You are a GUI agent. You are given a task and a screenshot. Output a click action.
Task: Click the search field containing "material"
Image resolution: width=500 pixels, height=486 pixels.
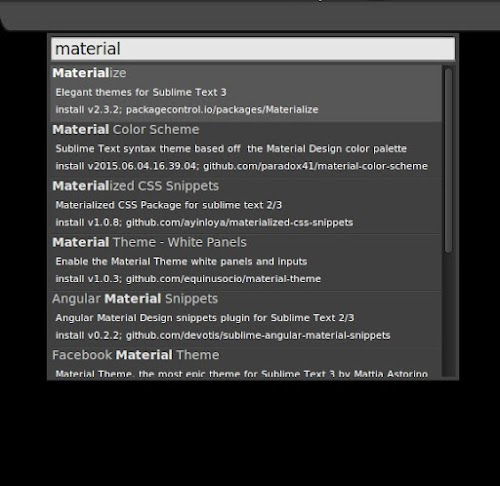tap(253, 49)
